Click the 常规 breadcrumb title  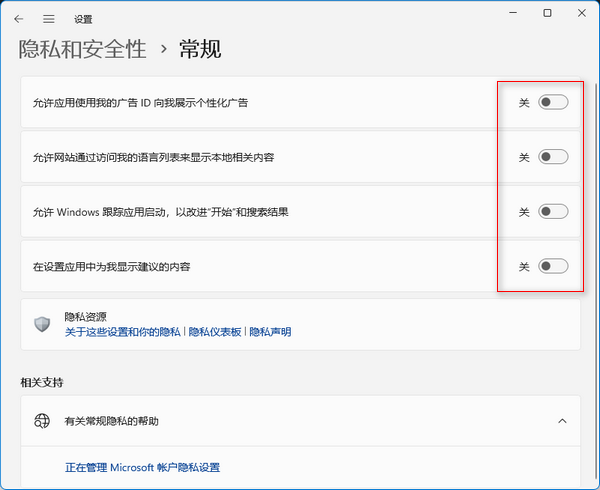coord(200,48)
